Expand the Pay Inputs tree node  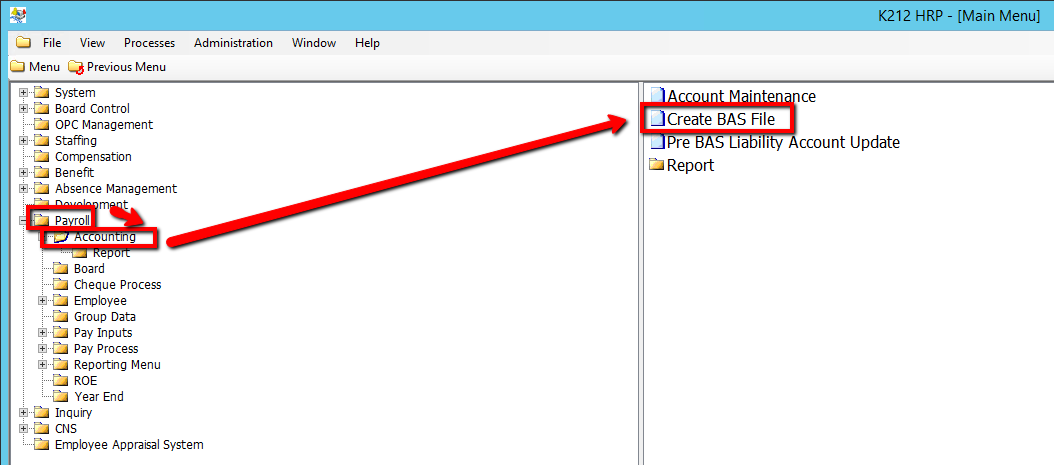click(x=43, y=333)
